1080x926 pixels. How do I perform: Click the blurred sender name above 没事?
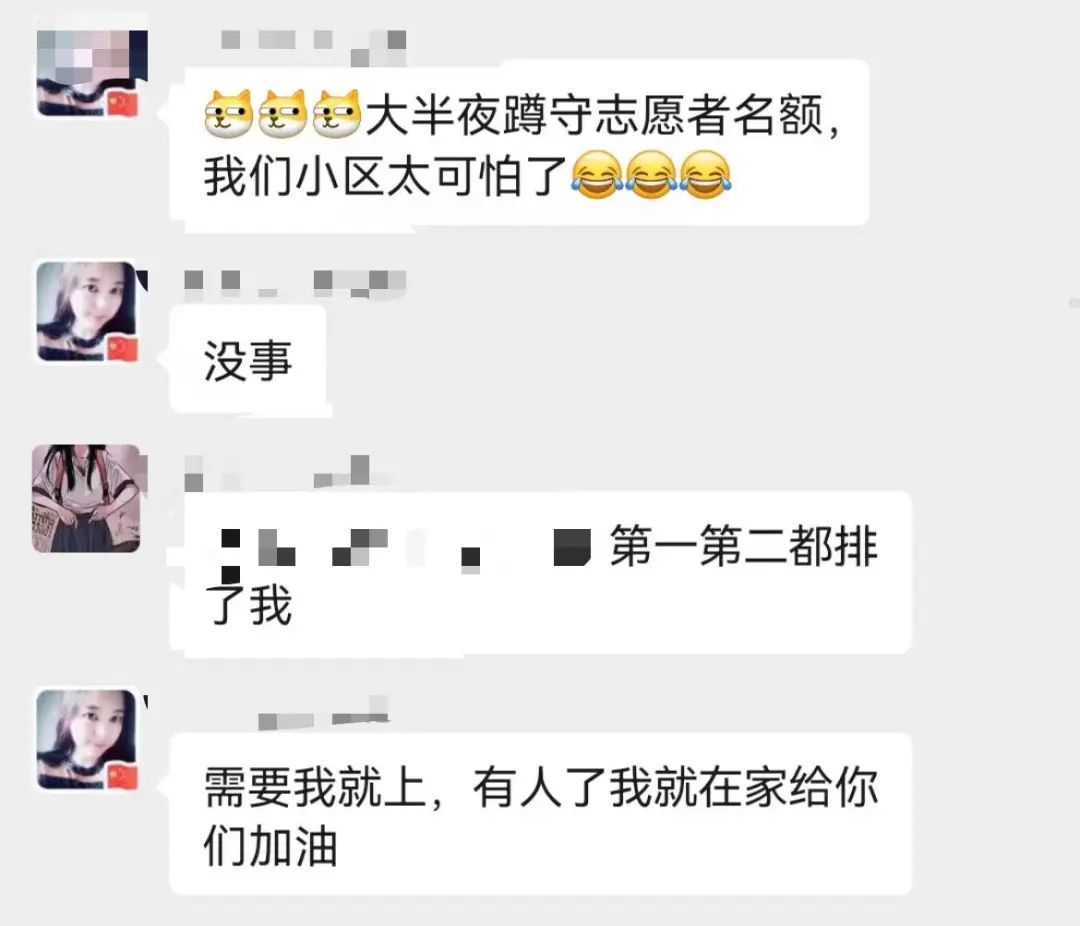click(x=295, y=283)
